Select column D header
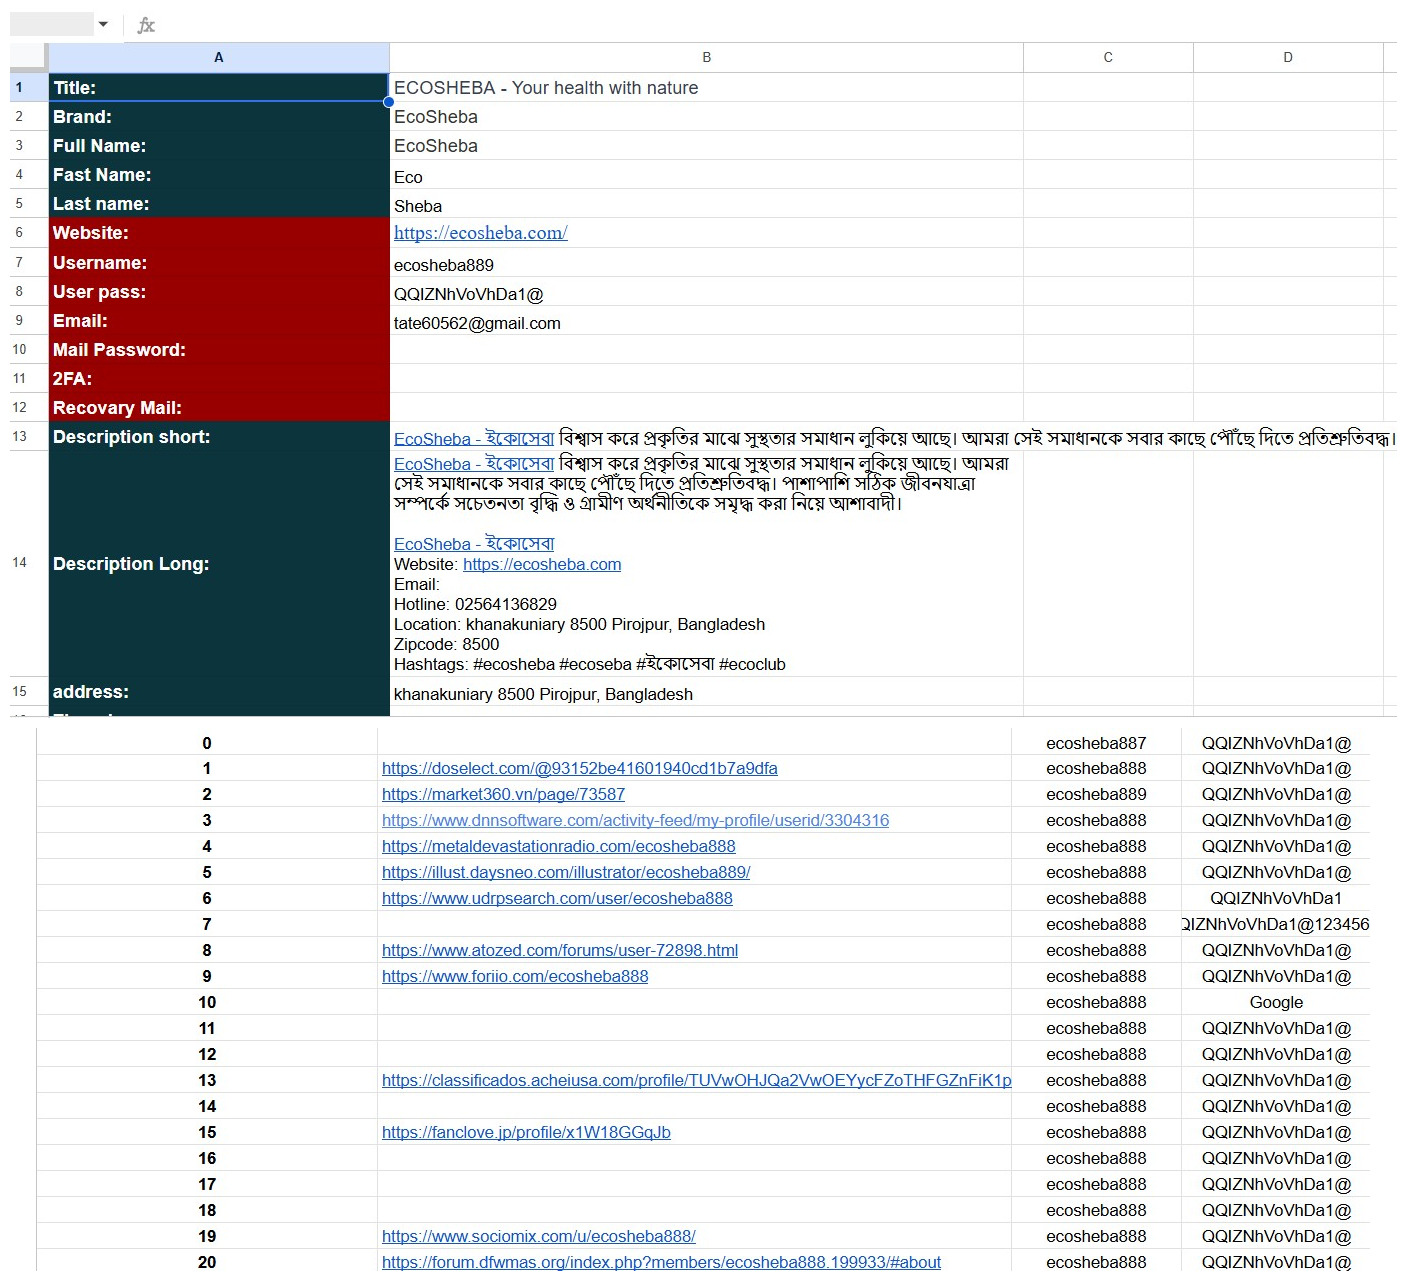The width and height of the screenshot is (1407, 1281). (x=1287, y=57)
